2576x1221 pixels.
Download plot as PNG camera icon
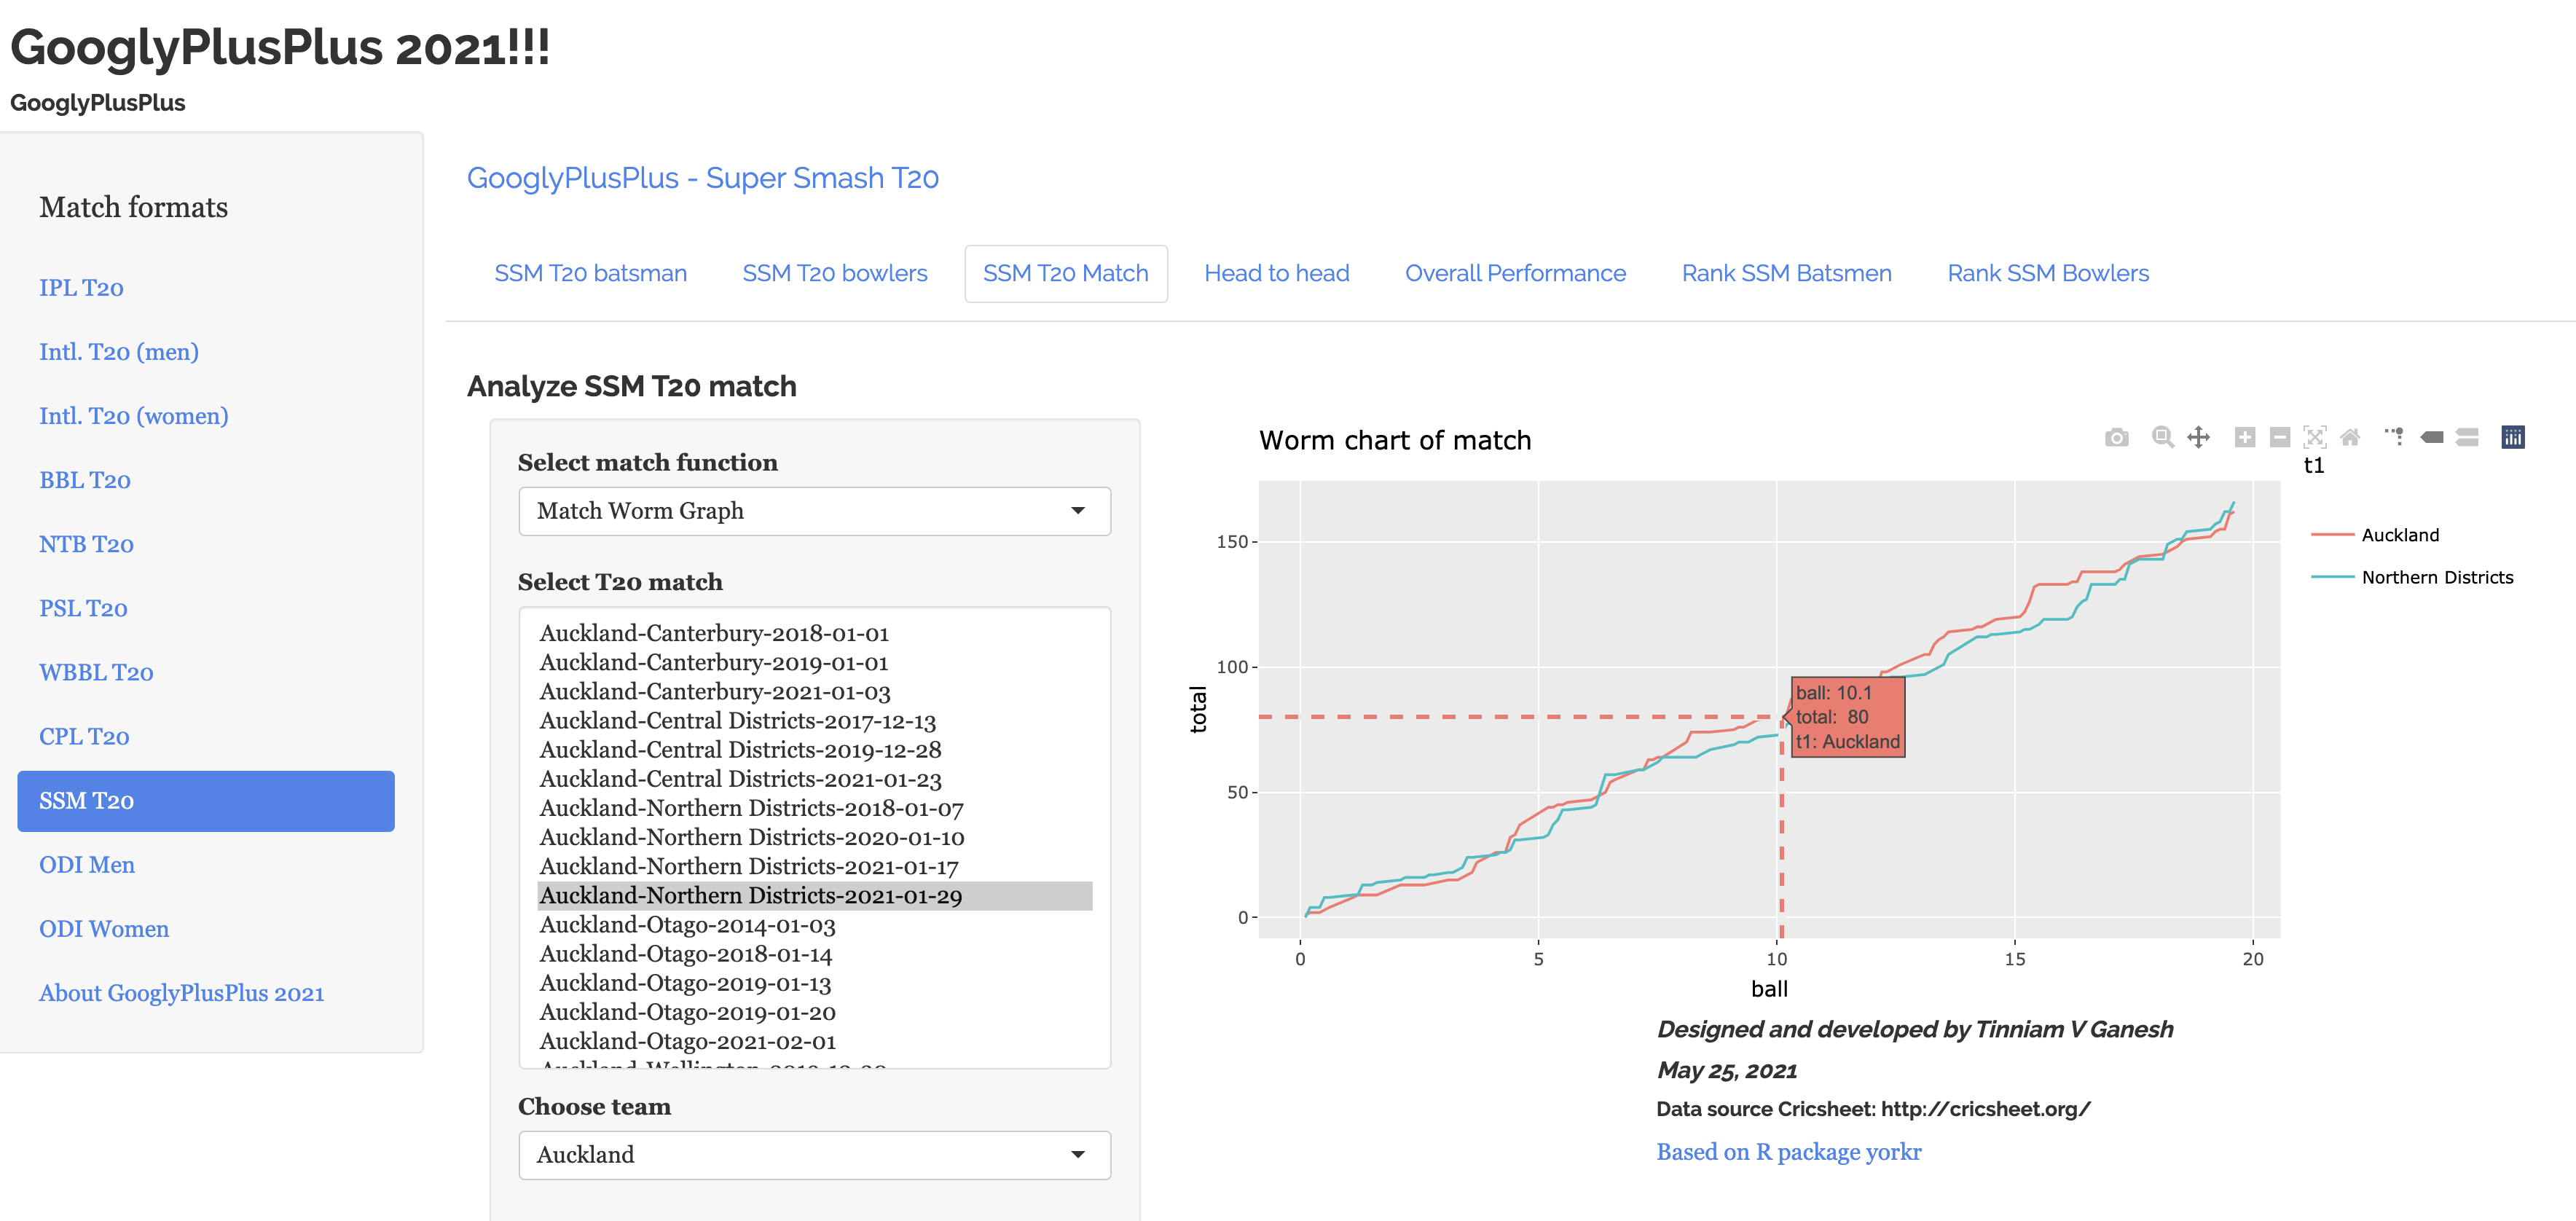pyautogui.click(x=2116, y=438)
